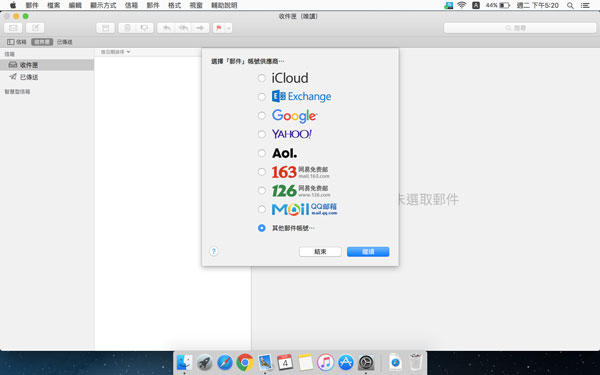Viewport: 600px width, 375px height.
Task: Click the Get Mail envelope toolbar icon
Action: pos(13,28)
